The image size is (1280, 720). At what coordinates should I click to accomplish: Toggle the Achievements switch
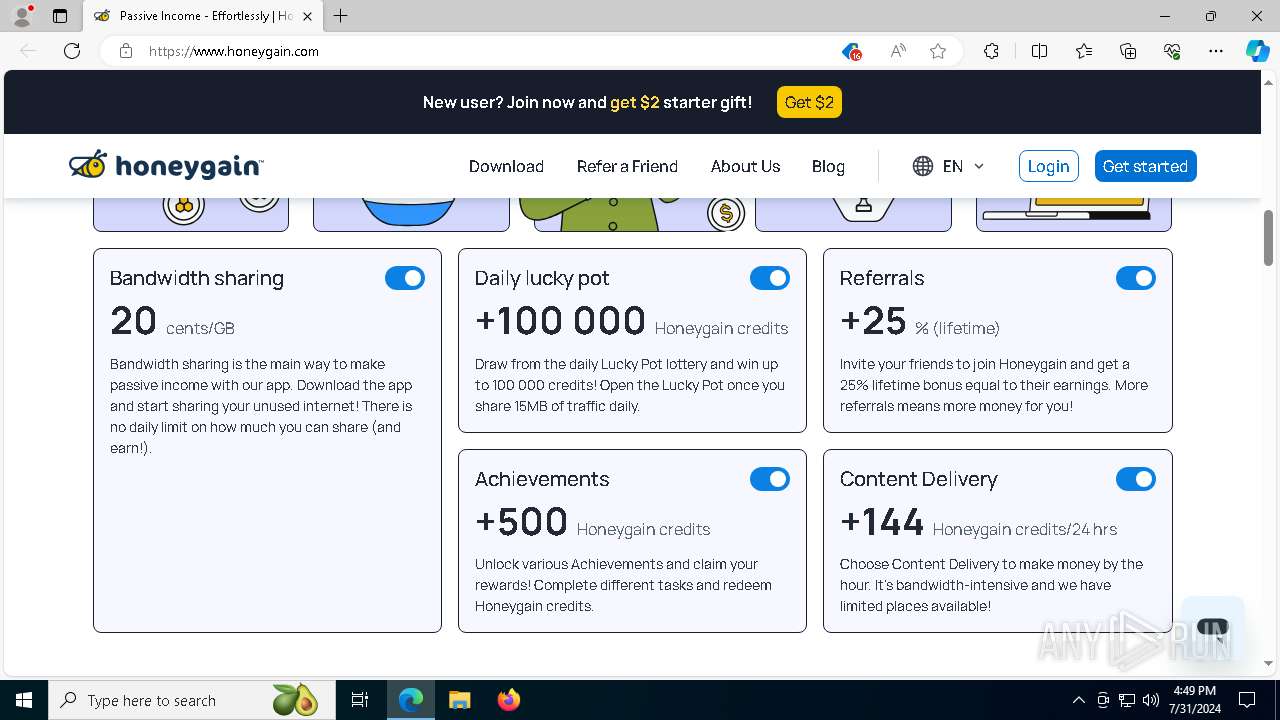point(770,479)
